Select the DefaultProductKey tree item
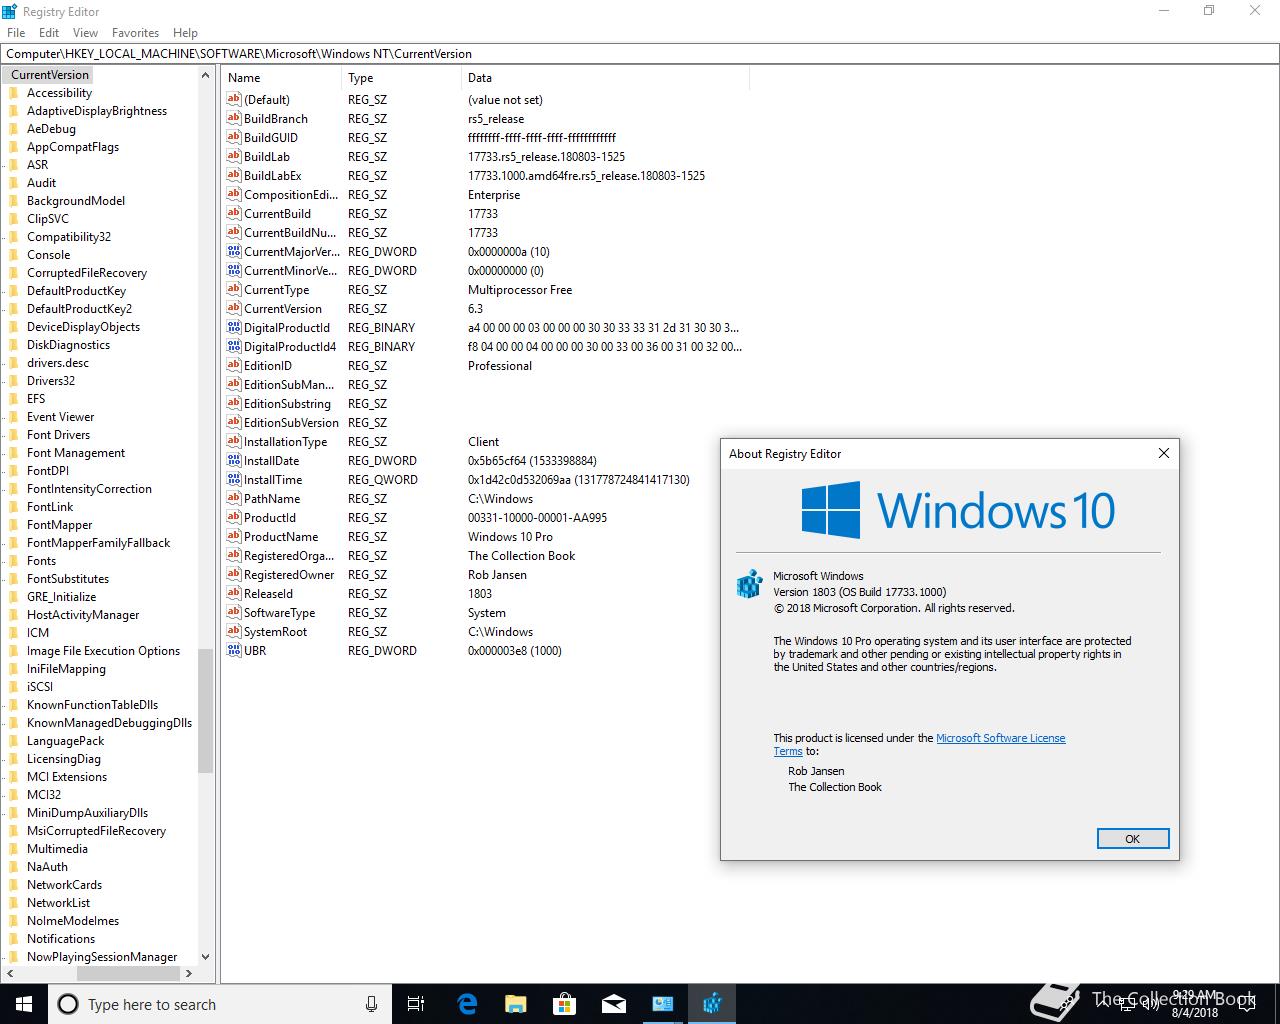The height and width of the screenshot is (1024, 1280). click(76, 291)
